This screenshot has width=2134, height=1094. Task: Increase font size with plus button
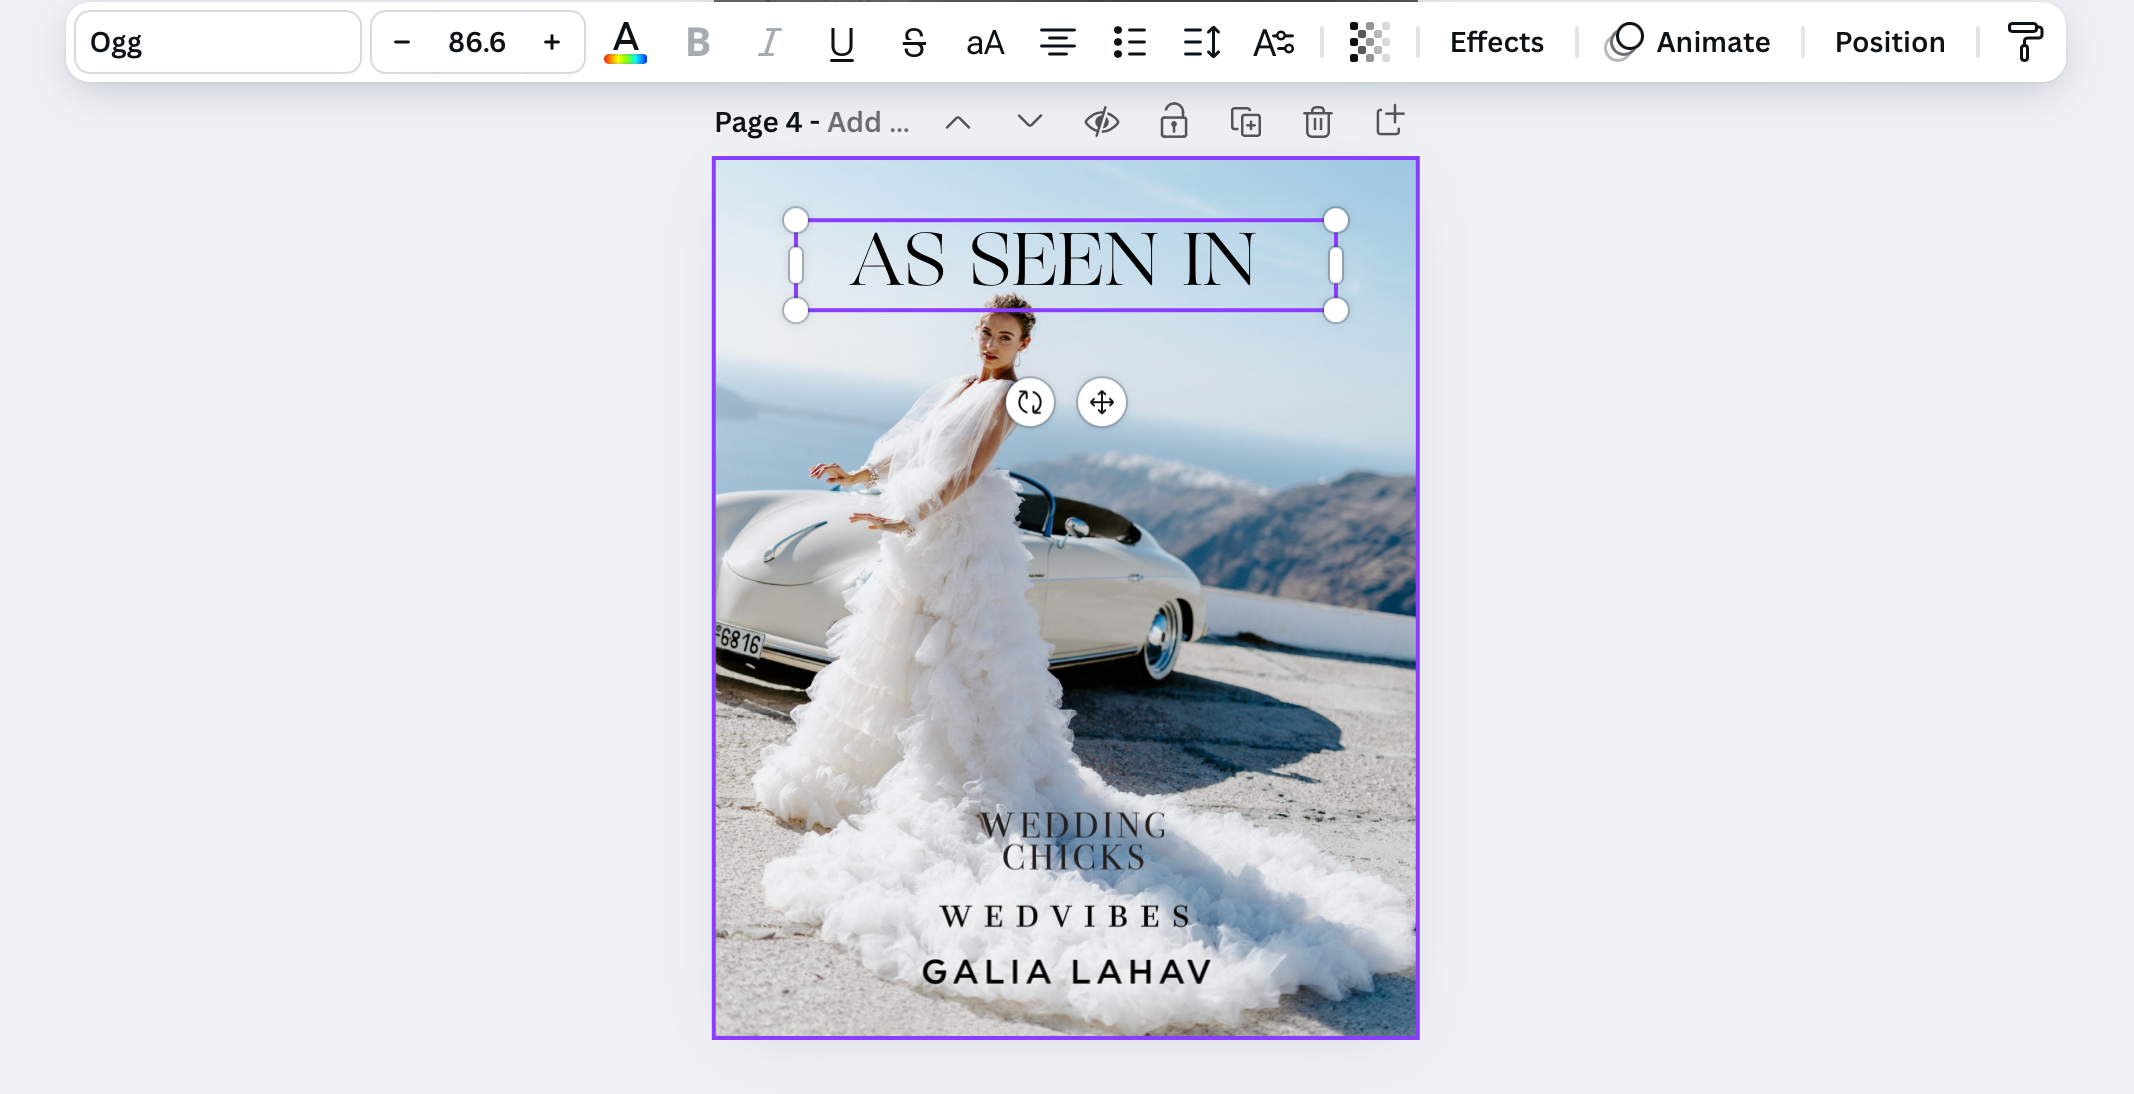[x=552, y=42]
